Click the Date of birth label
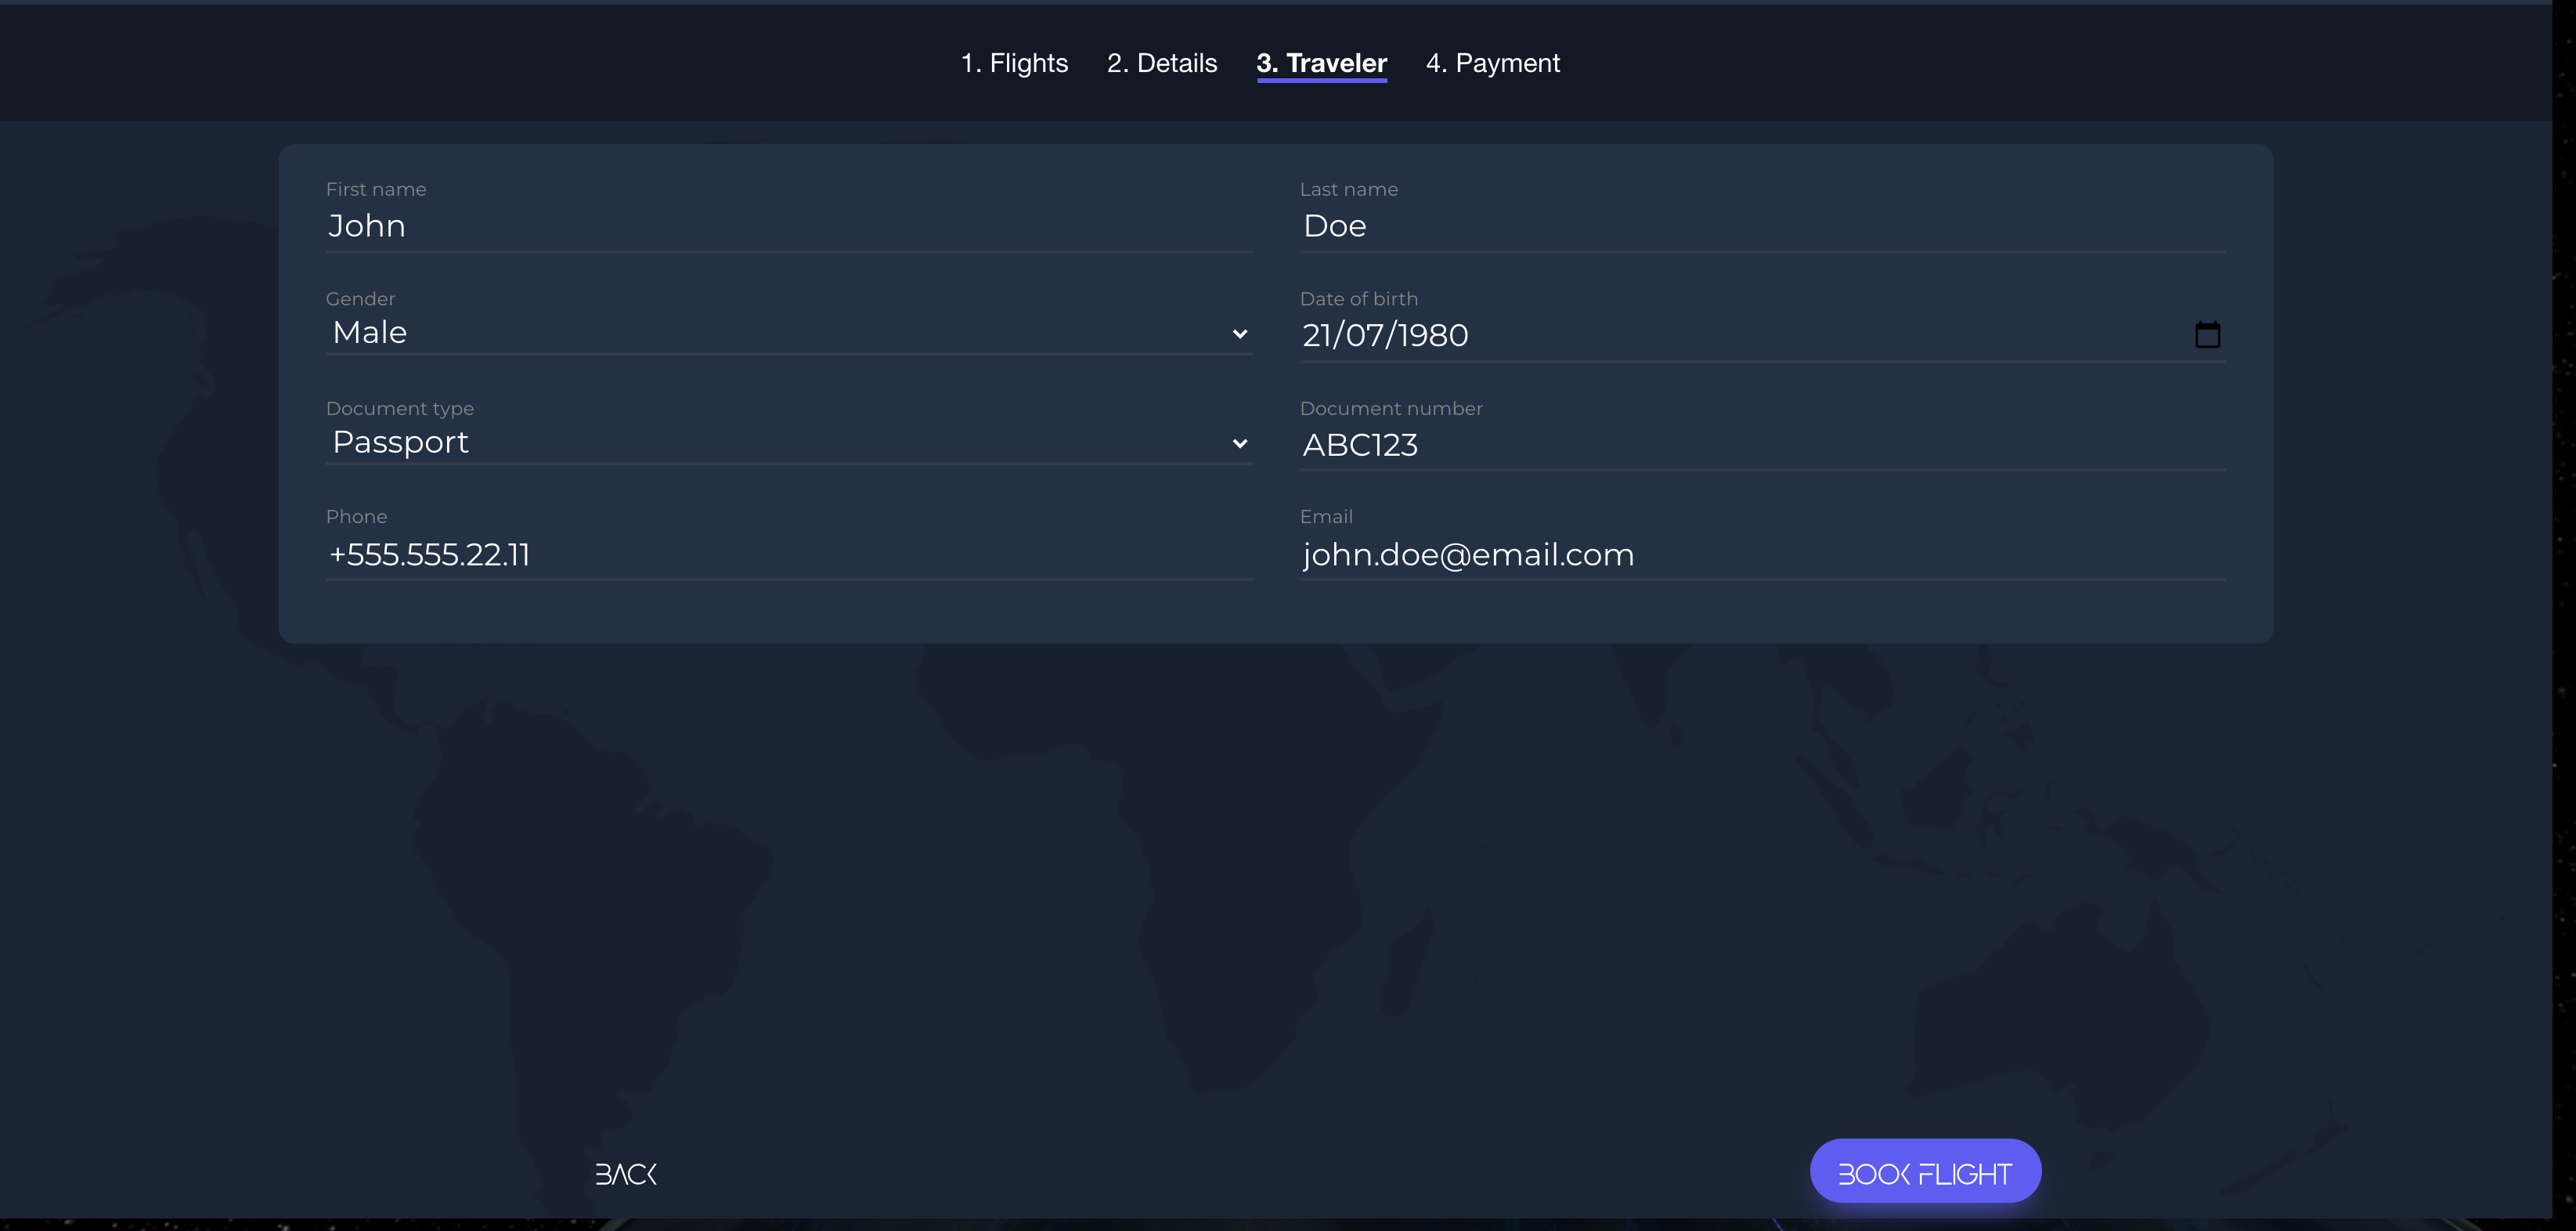 tap(1358, 299)
